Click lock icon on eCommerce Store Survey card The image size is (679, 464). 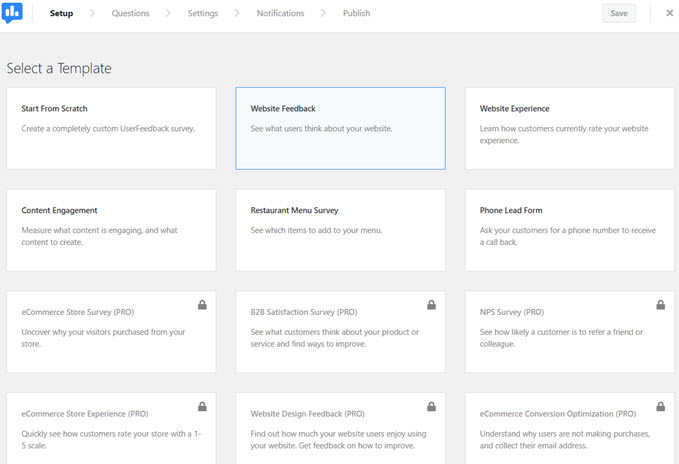(202, 305)
